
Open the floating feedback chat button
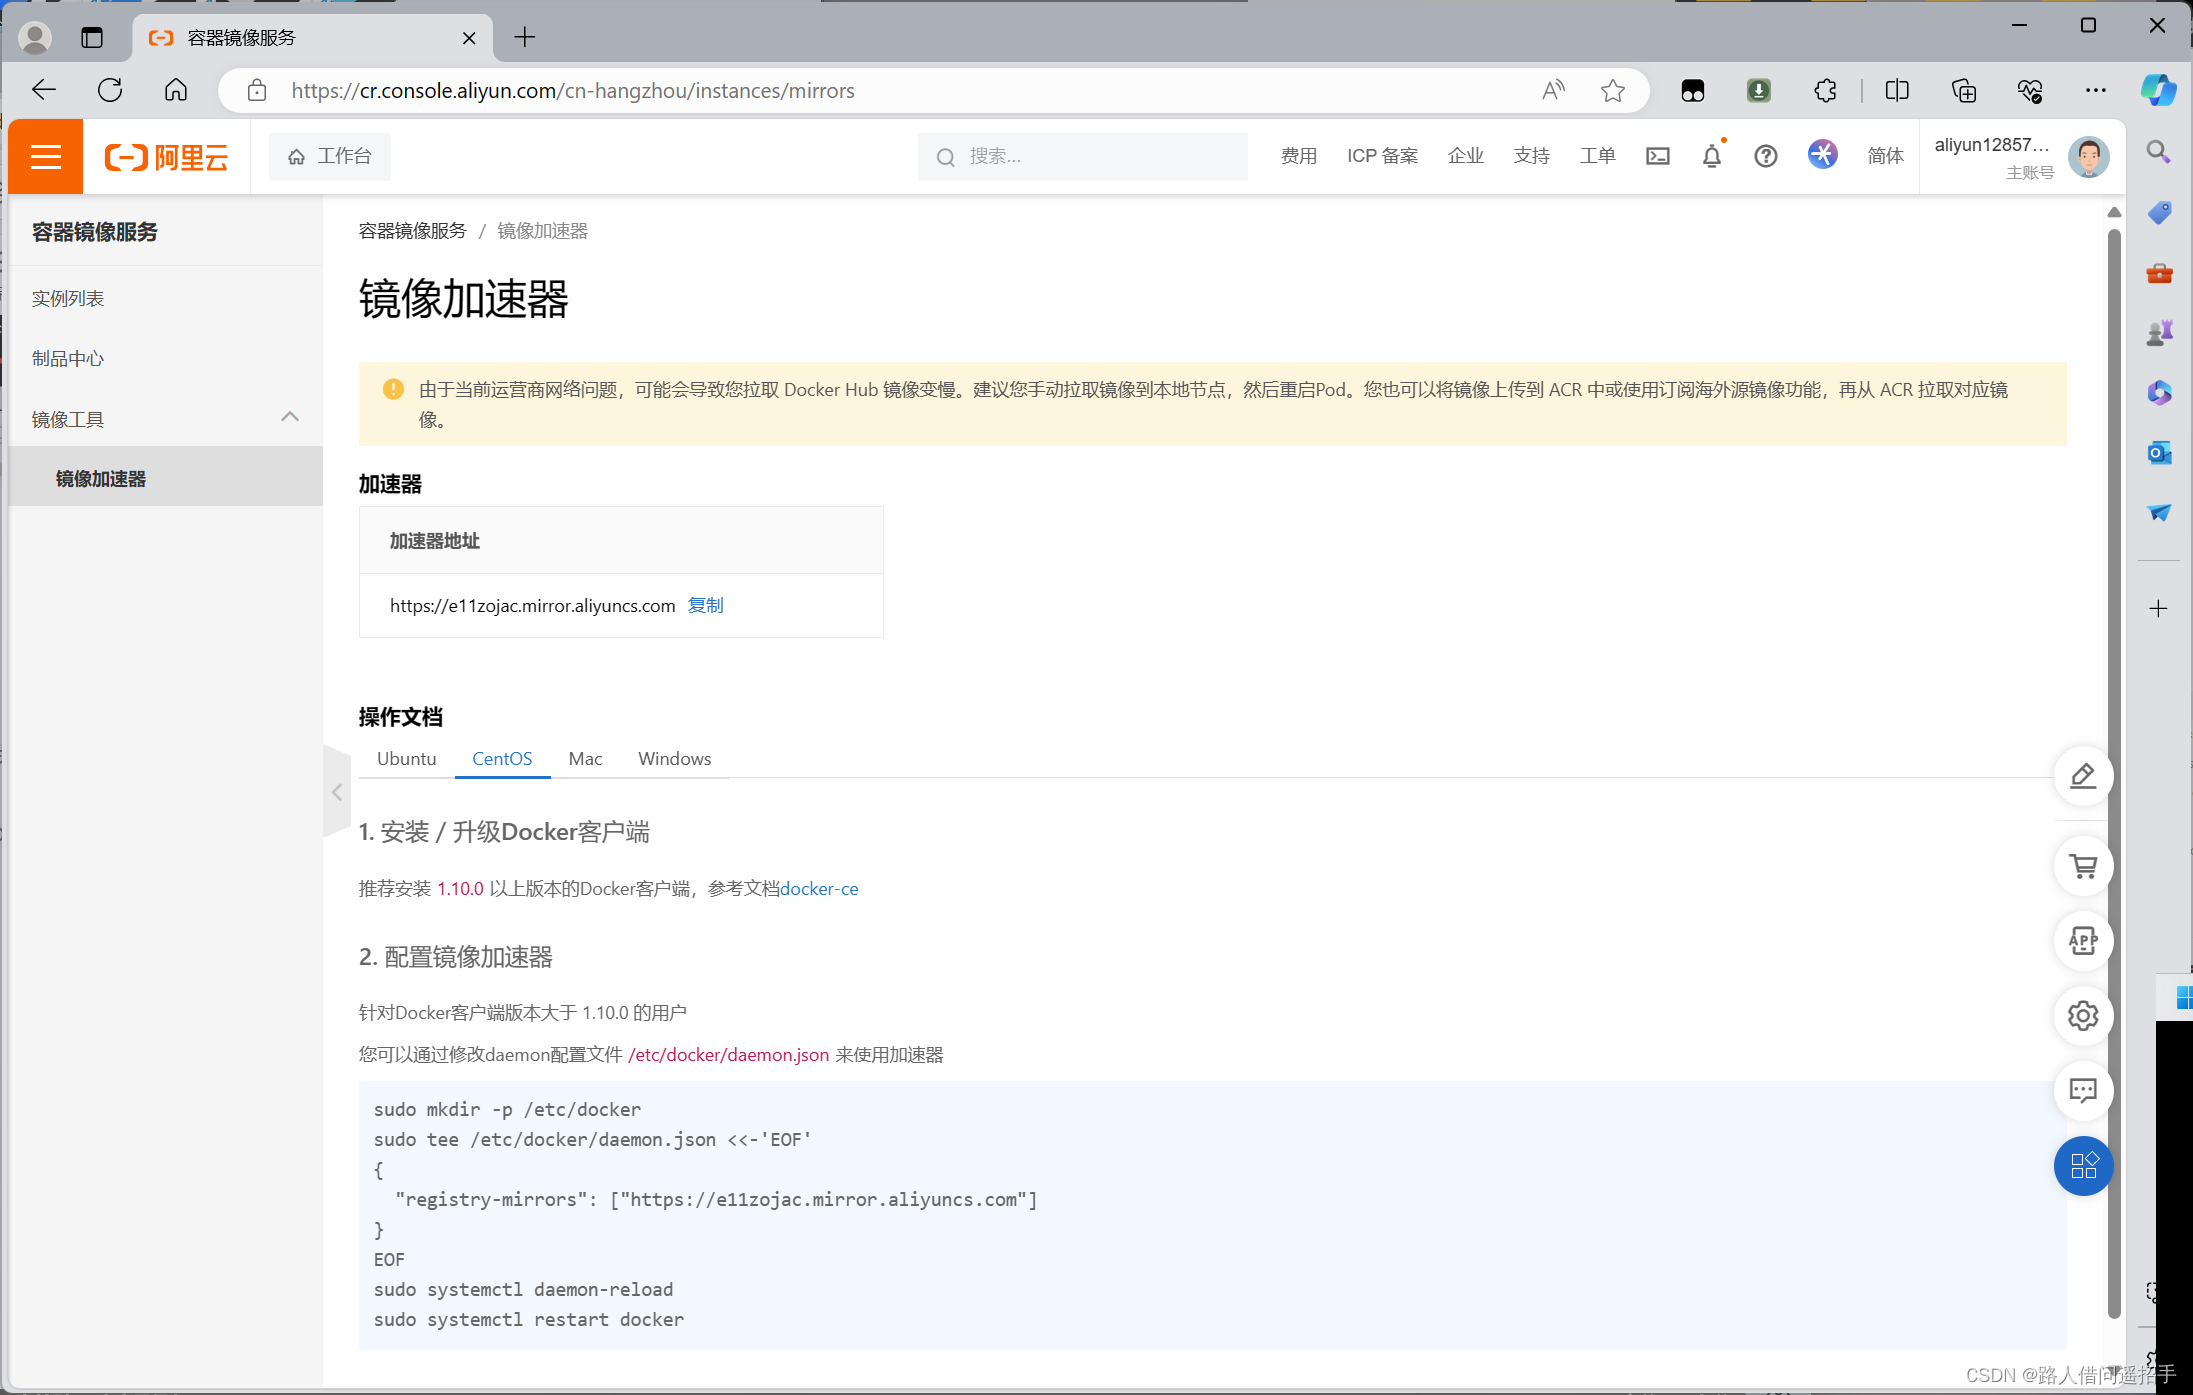(x=2083, y=1091)
